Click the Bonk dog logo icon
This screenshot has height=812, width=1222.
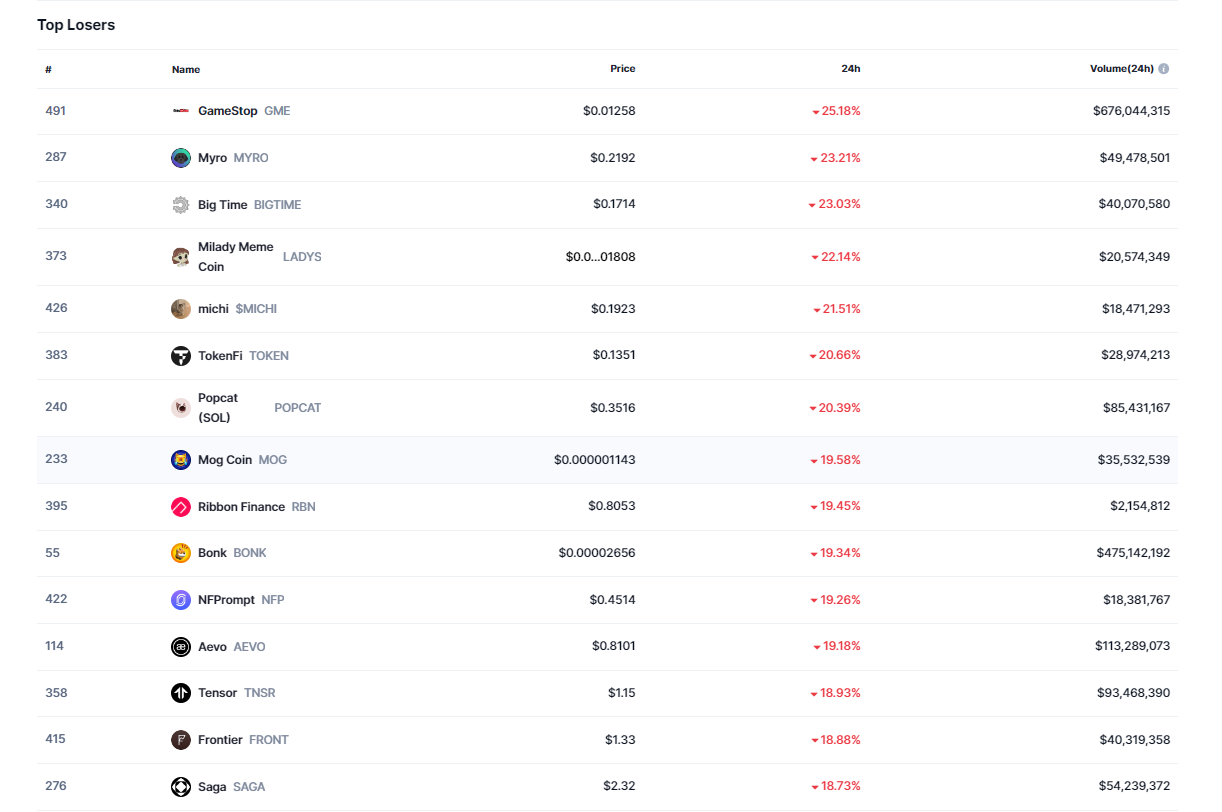pos(180,553)
